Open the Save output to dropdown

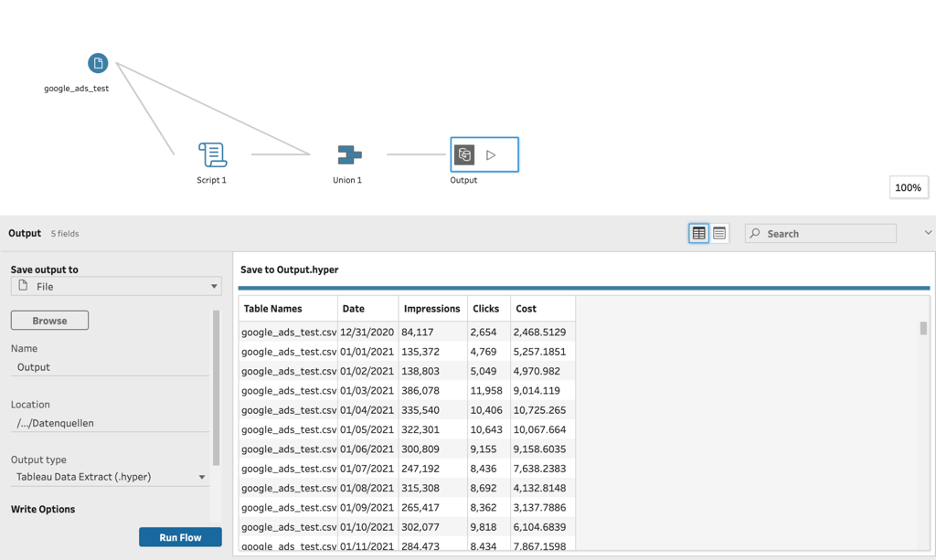coord(116,286)
